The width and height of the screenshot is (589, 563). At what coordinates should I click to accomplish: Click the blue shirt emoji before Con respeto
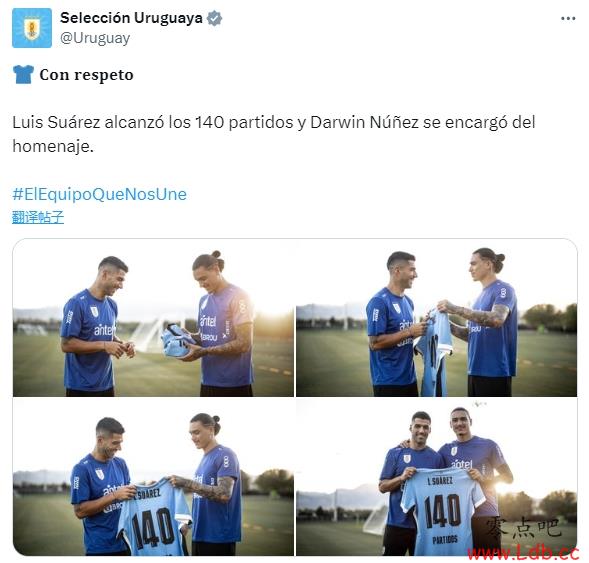point(23,74)
